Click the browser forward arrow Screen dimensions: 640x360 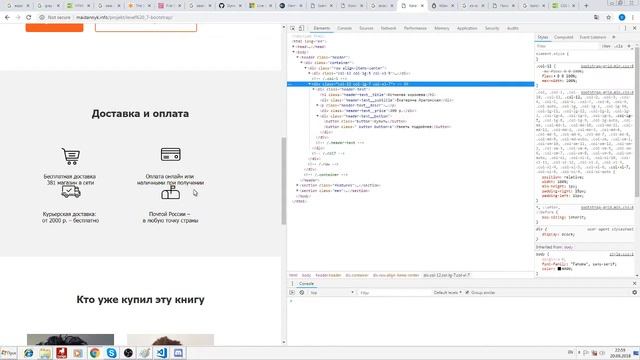click(18, 18)
